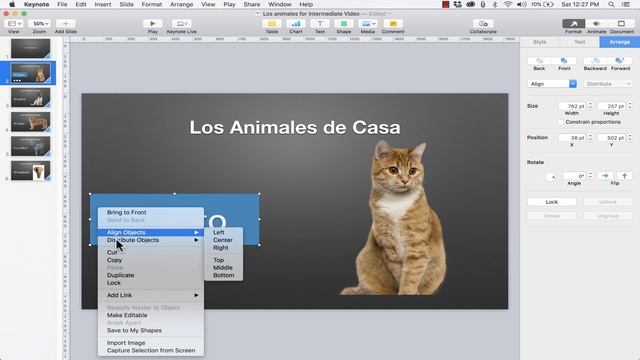
Task: Click the Angle value field
Action: coord(574,176)
